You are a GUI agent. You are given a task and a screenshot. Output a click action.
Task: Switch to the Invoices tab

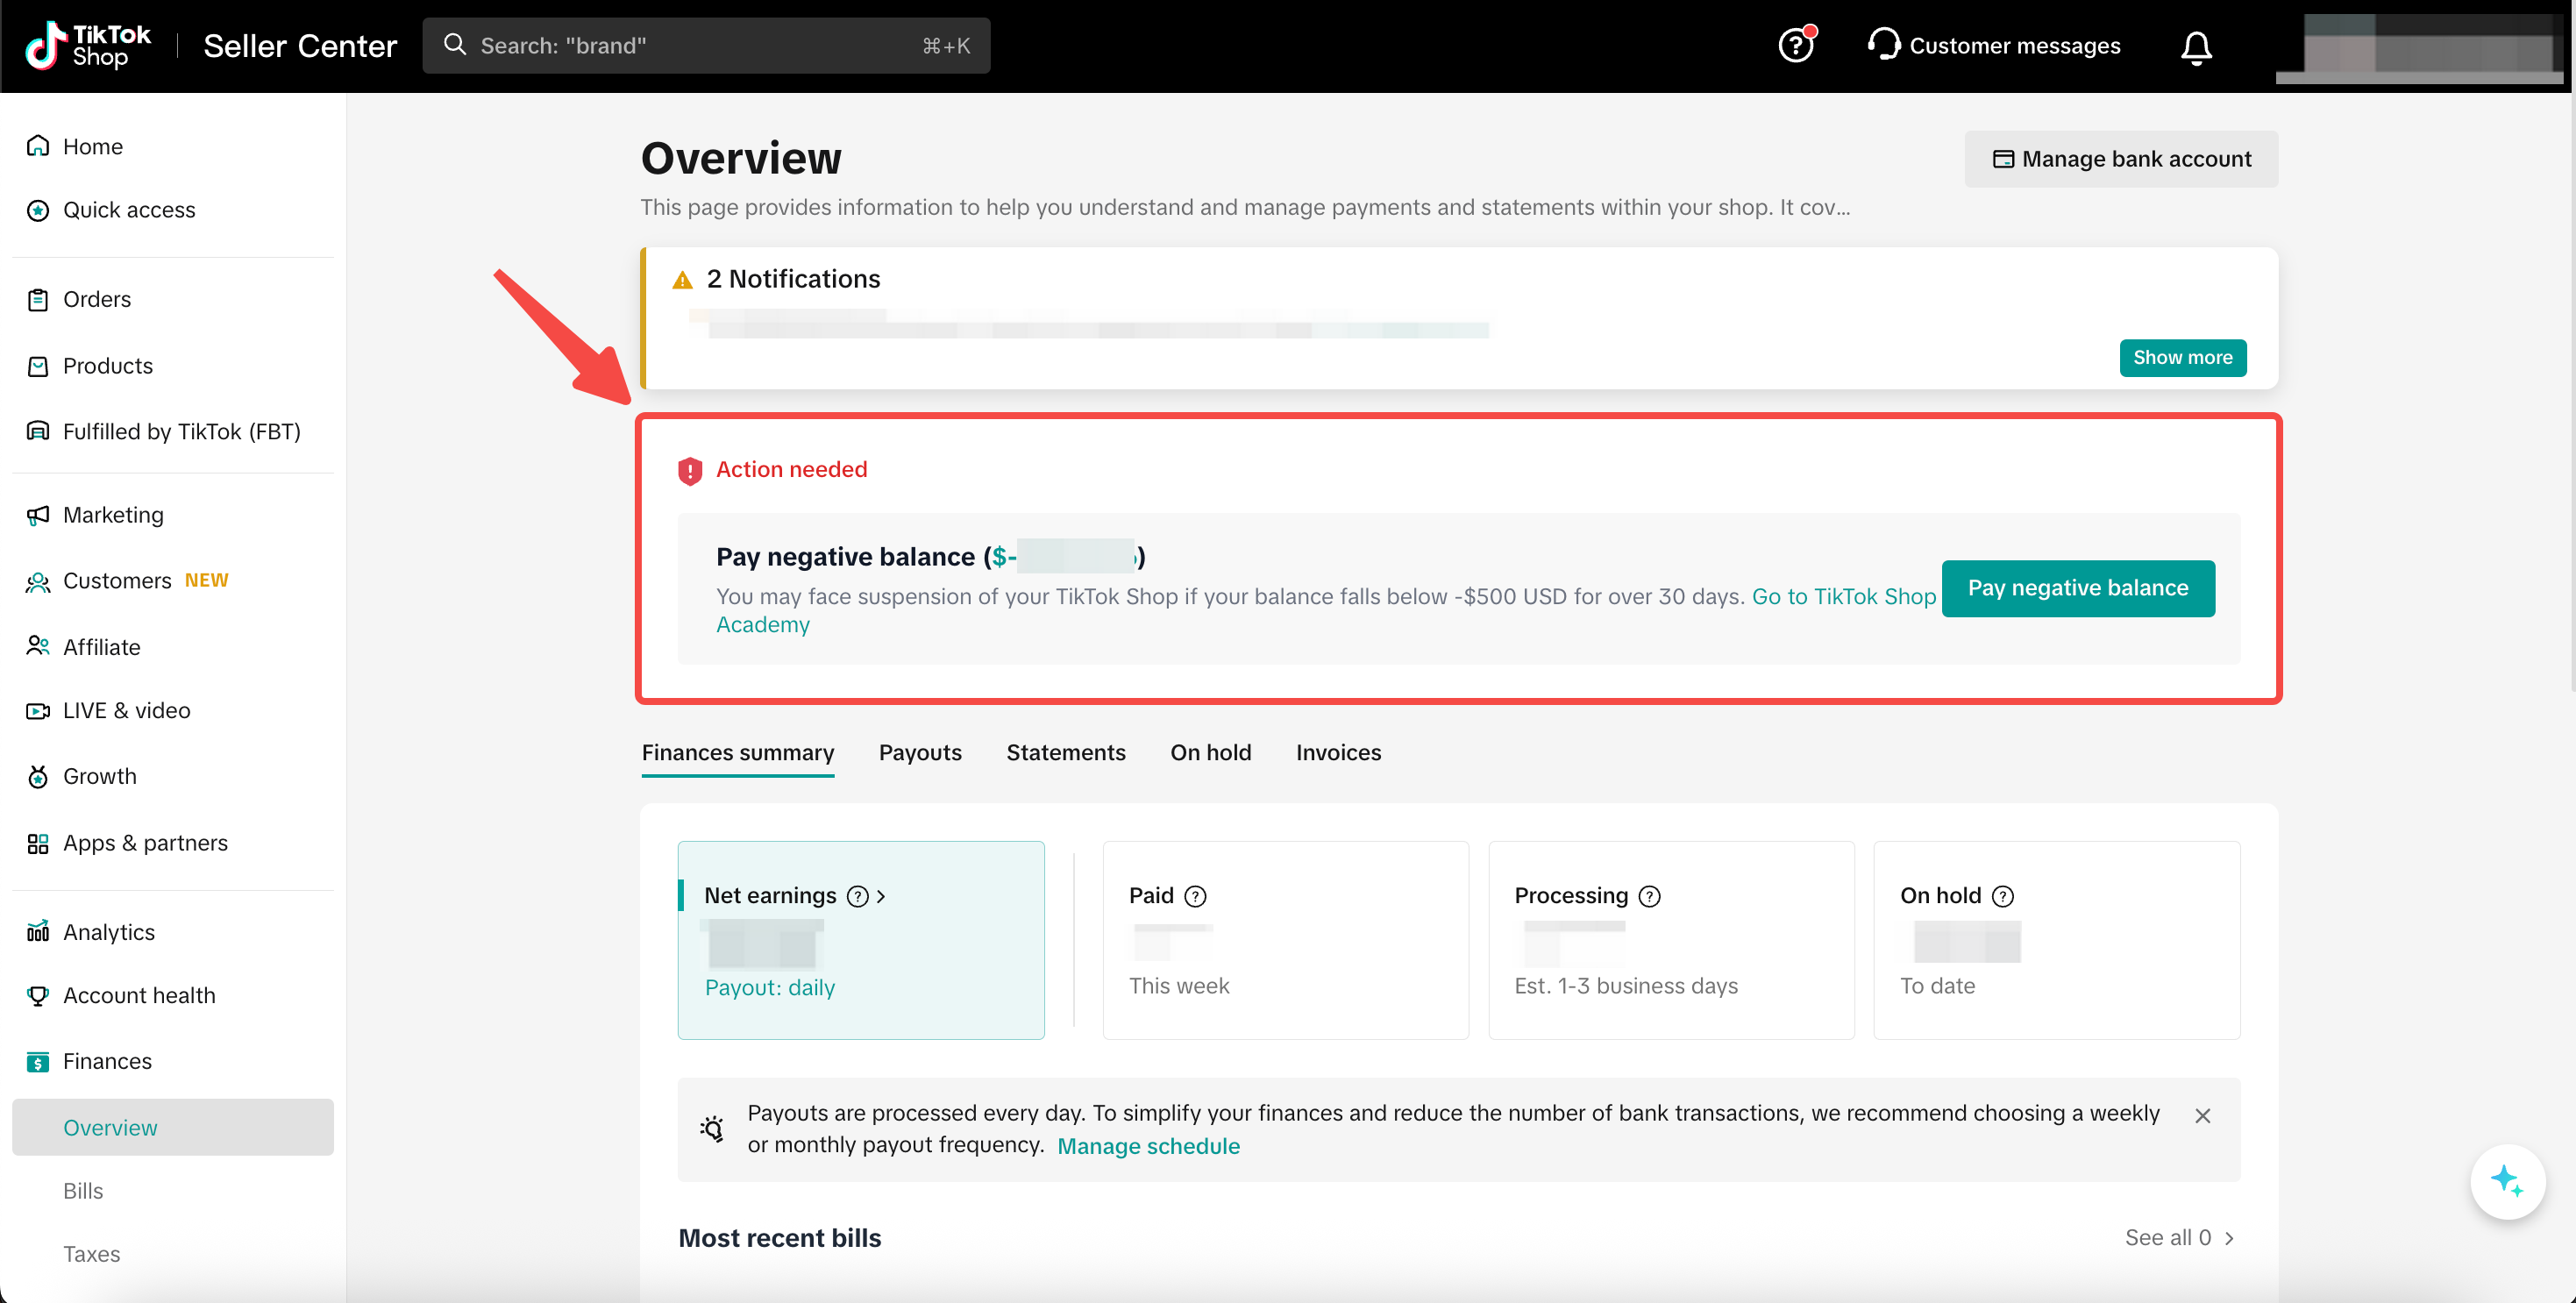tap(1338, 753)
